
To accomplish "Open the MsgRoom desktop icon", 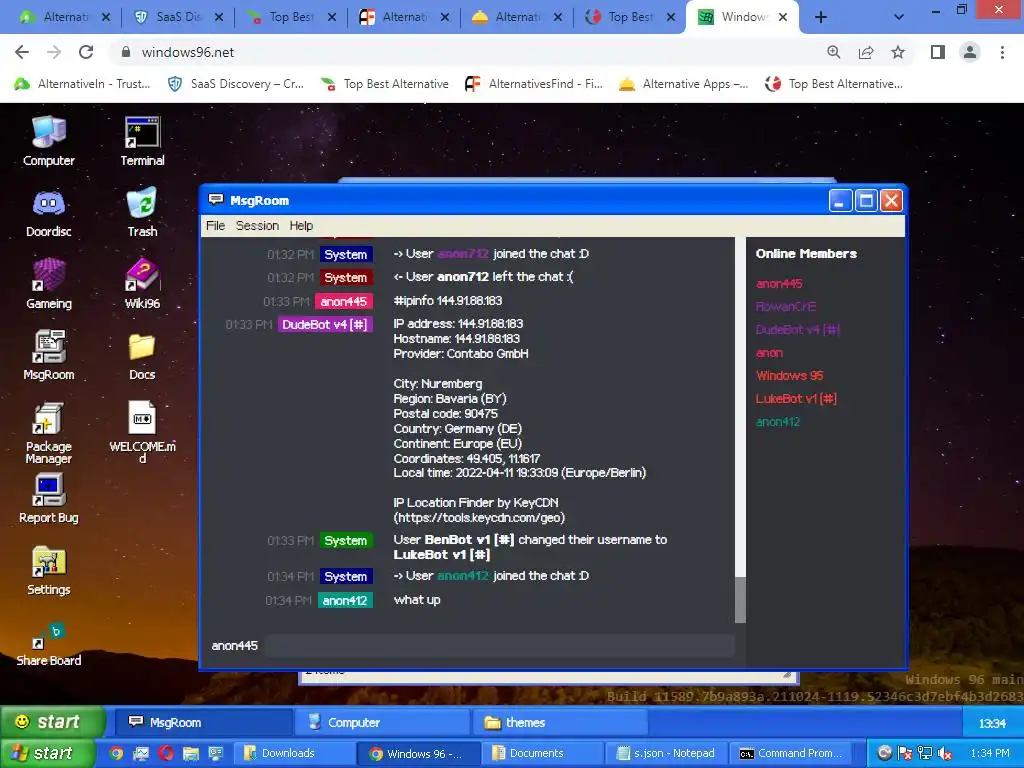I will 48,355.
